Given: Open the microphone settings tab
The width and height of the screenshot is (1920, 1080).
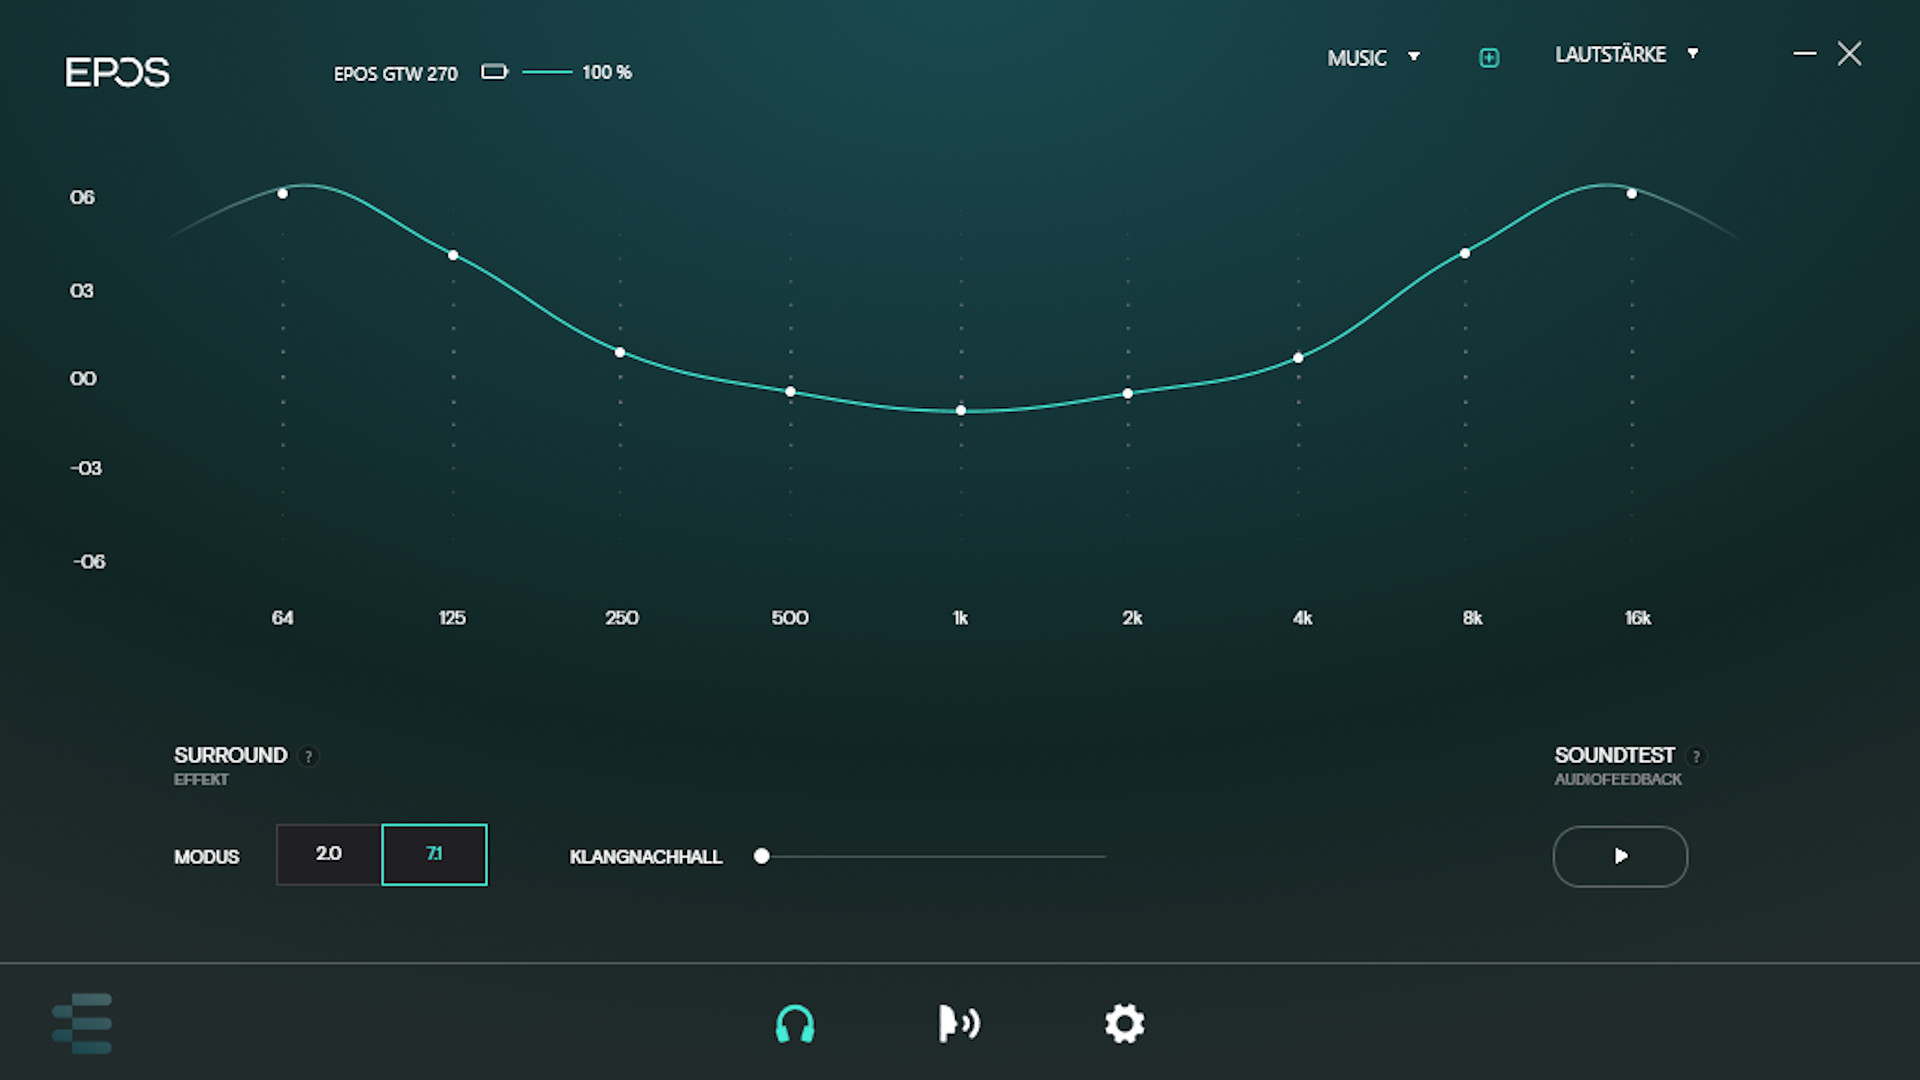Looking at the screenshot, I should (x=958, y=1024).
